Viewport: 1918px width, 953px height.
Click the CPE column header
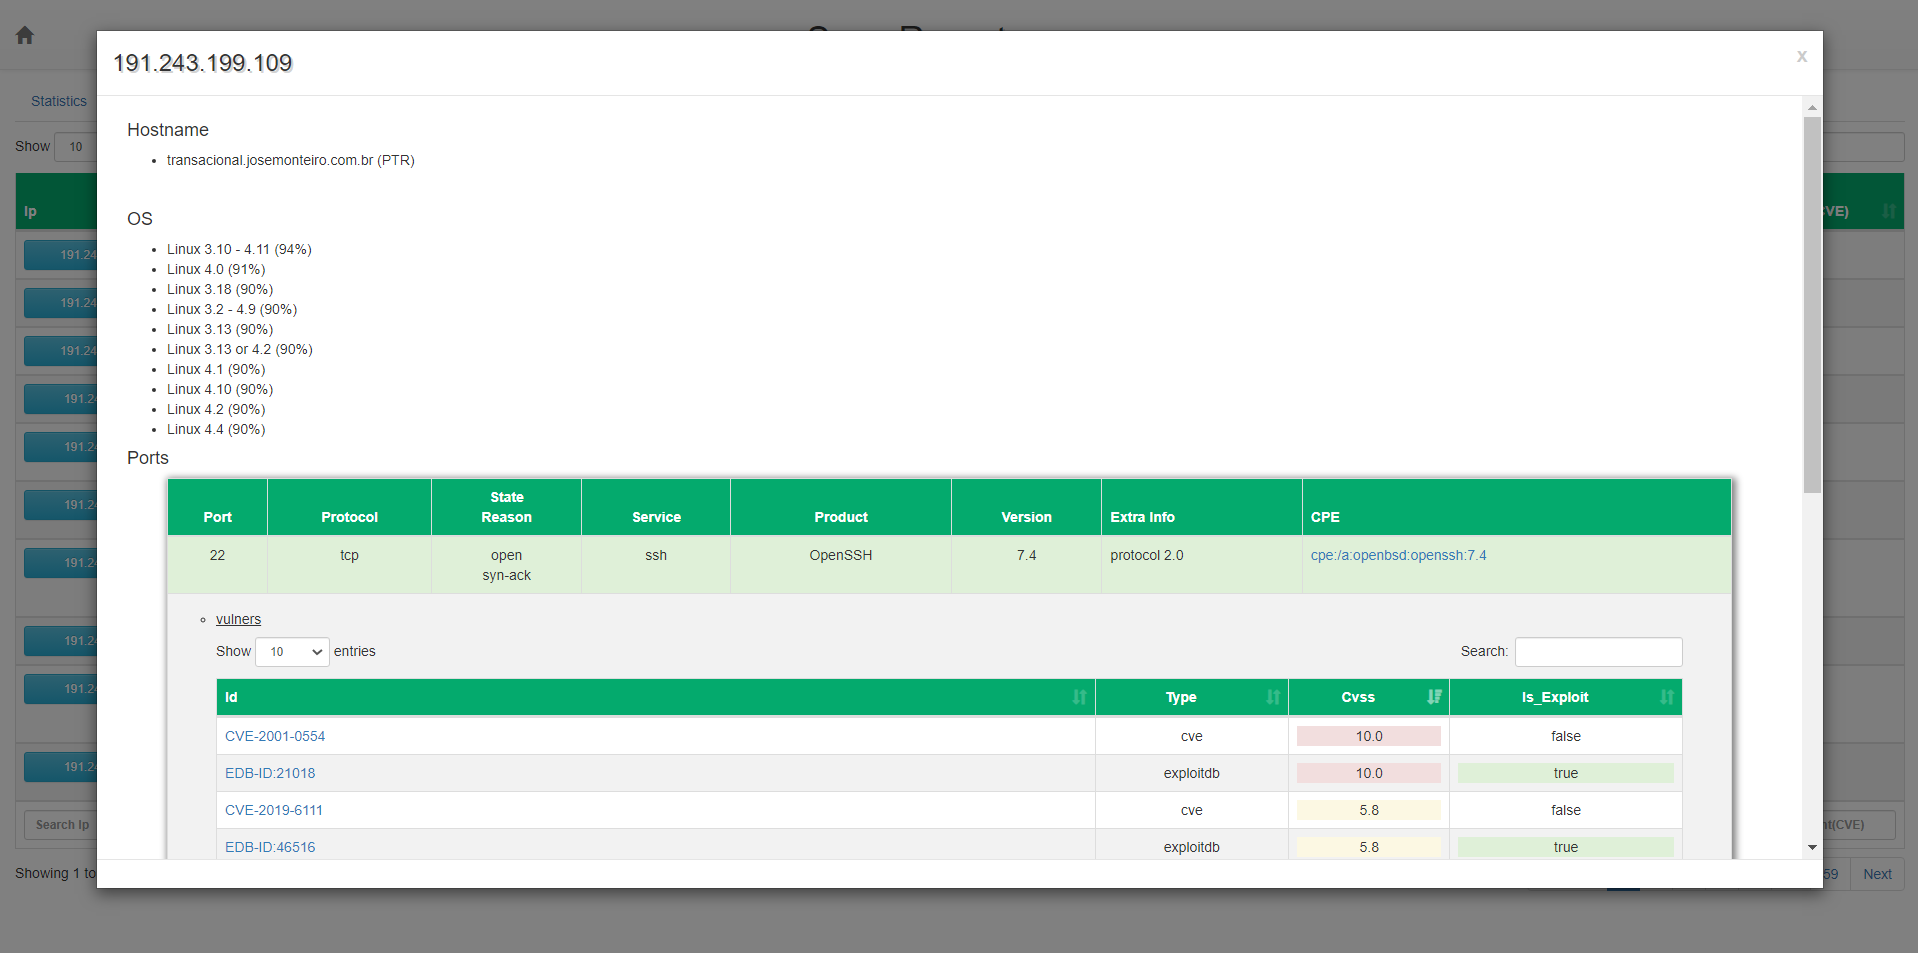[1516, 507]
